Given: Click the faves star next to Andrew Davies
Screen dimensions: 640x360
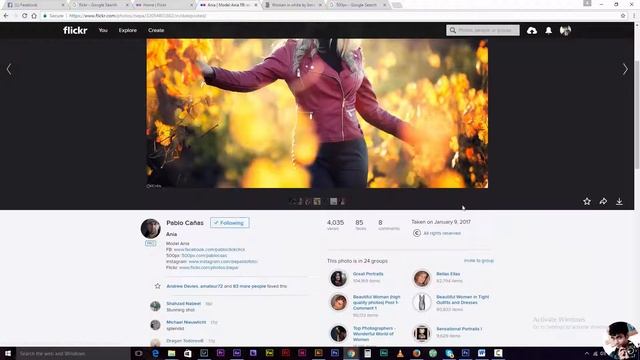Looking at the screenshot, I should point(158,286).
